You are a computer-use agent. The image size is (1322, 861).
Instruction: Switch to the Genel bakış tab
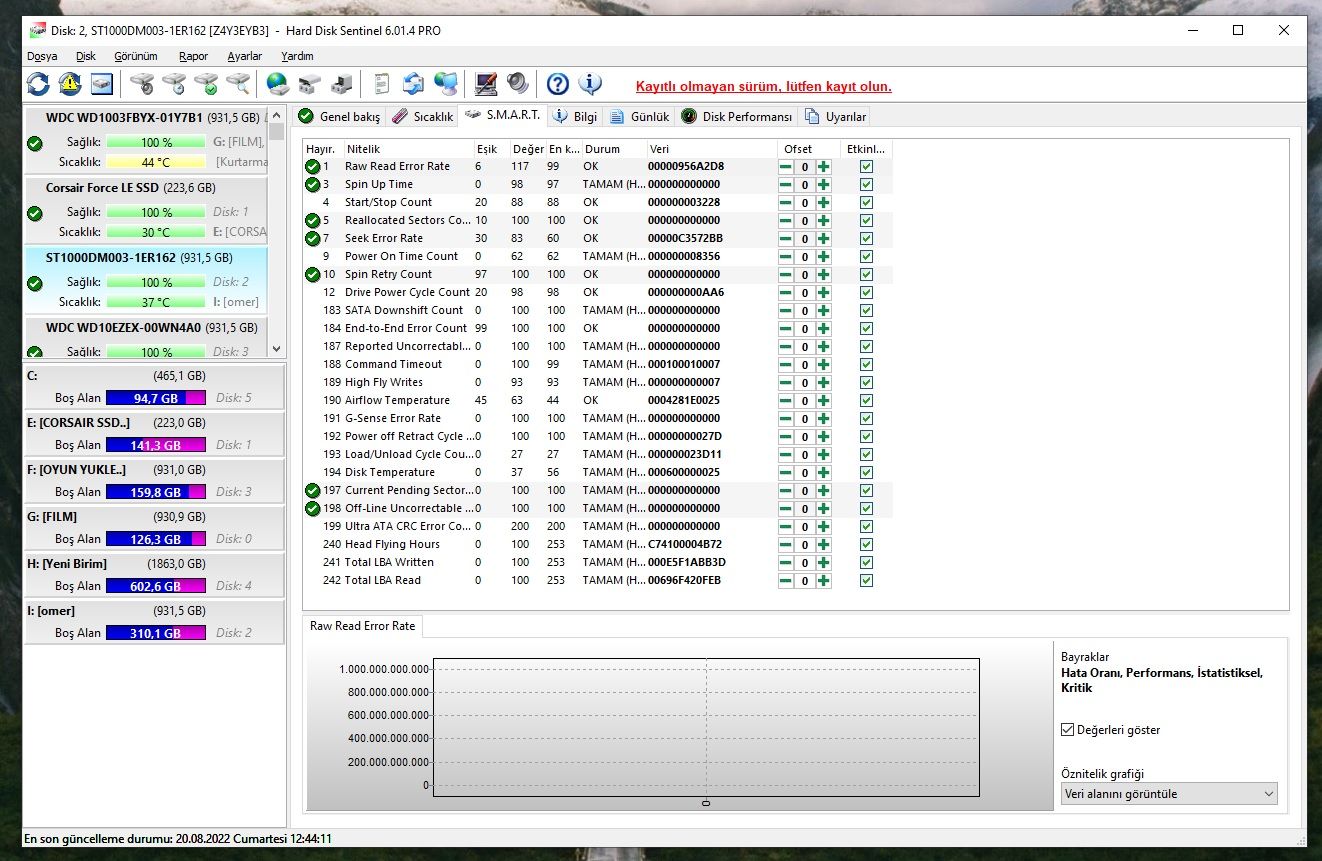tap(339, 117)
